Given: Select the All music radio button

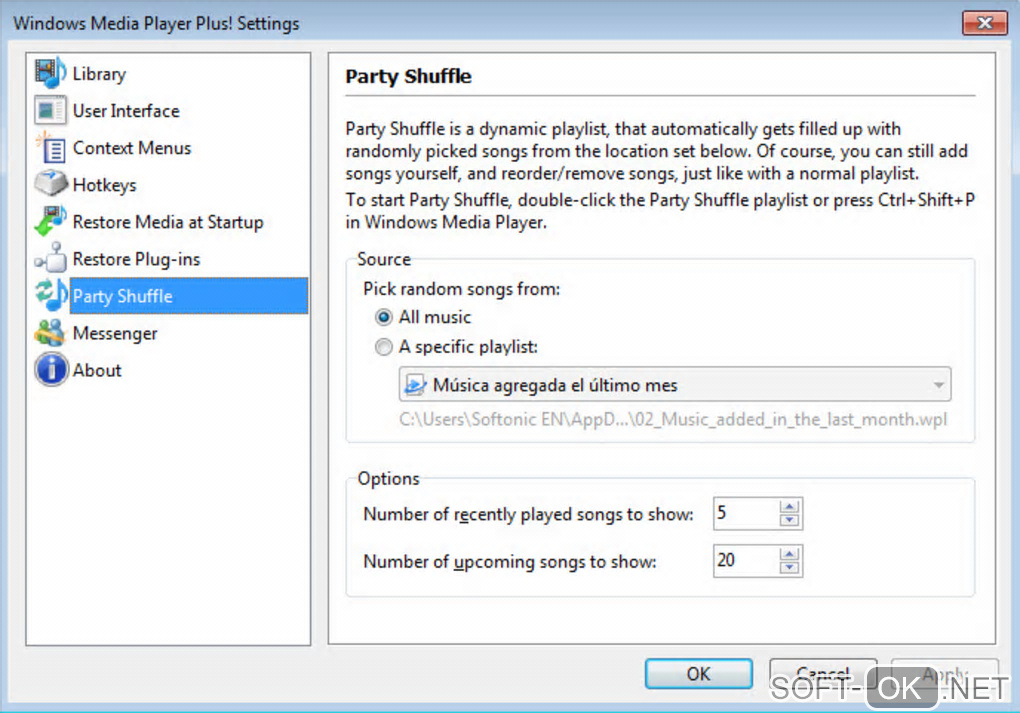Looking at the screenshot, I should 384,317.
